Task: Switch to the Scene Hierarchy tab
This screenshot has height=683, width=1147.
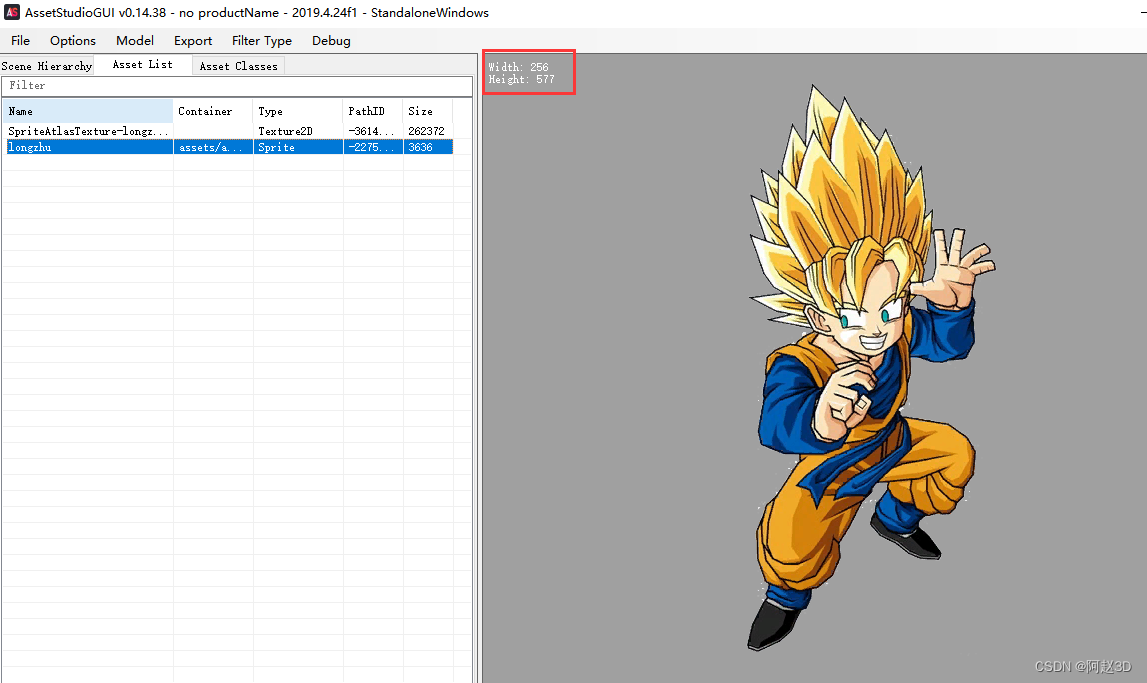Action: click(x=47, y=66)
